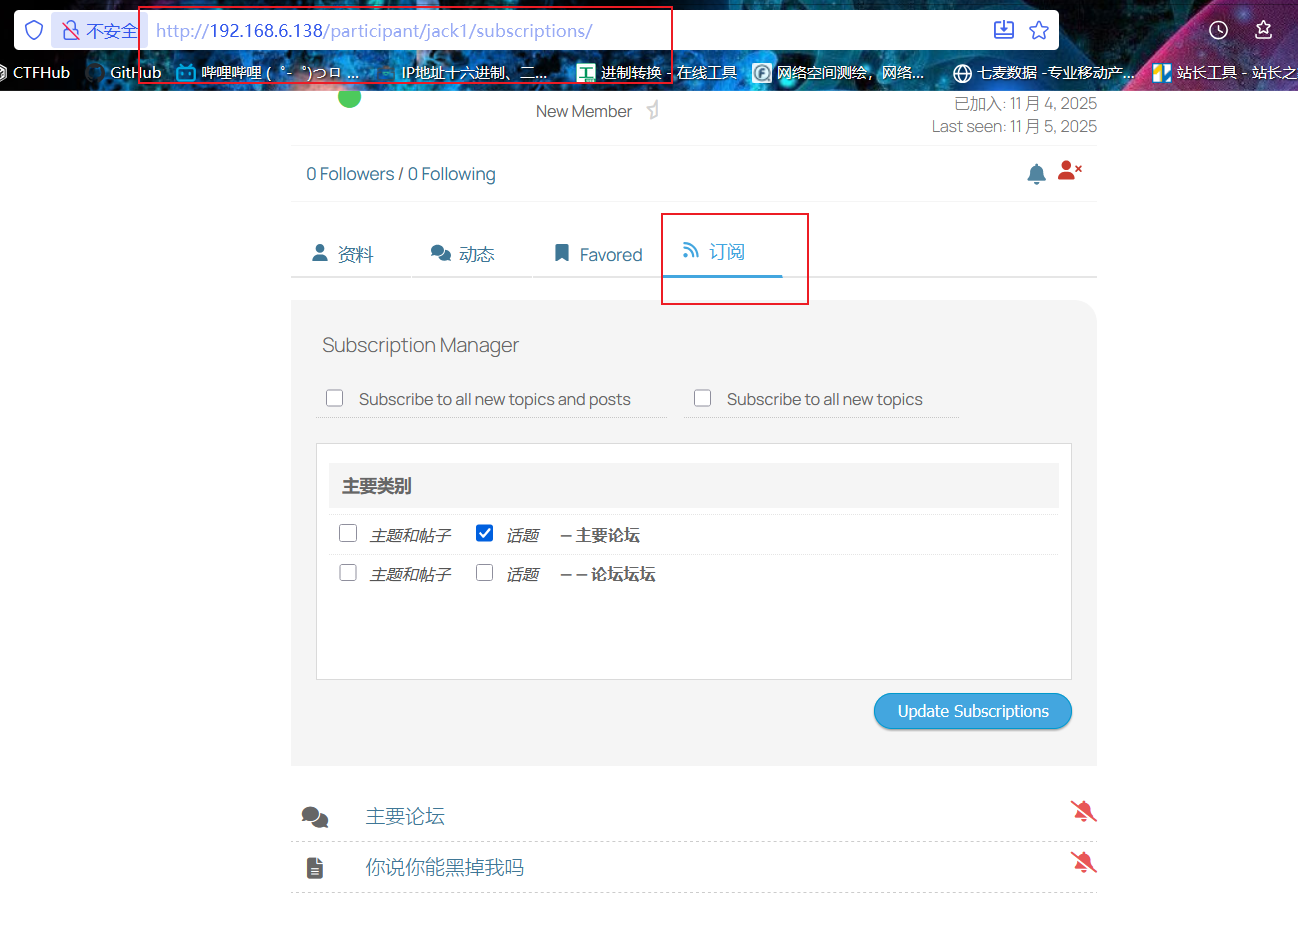Click the red remove-follower person icon
The image size is (1298, 946).
[x=1069, y=170]
